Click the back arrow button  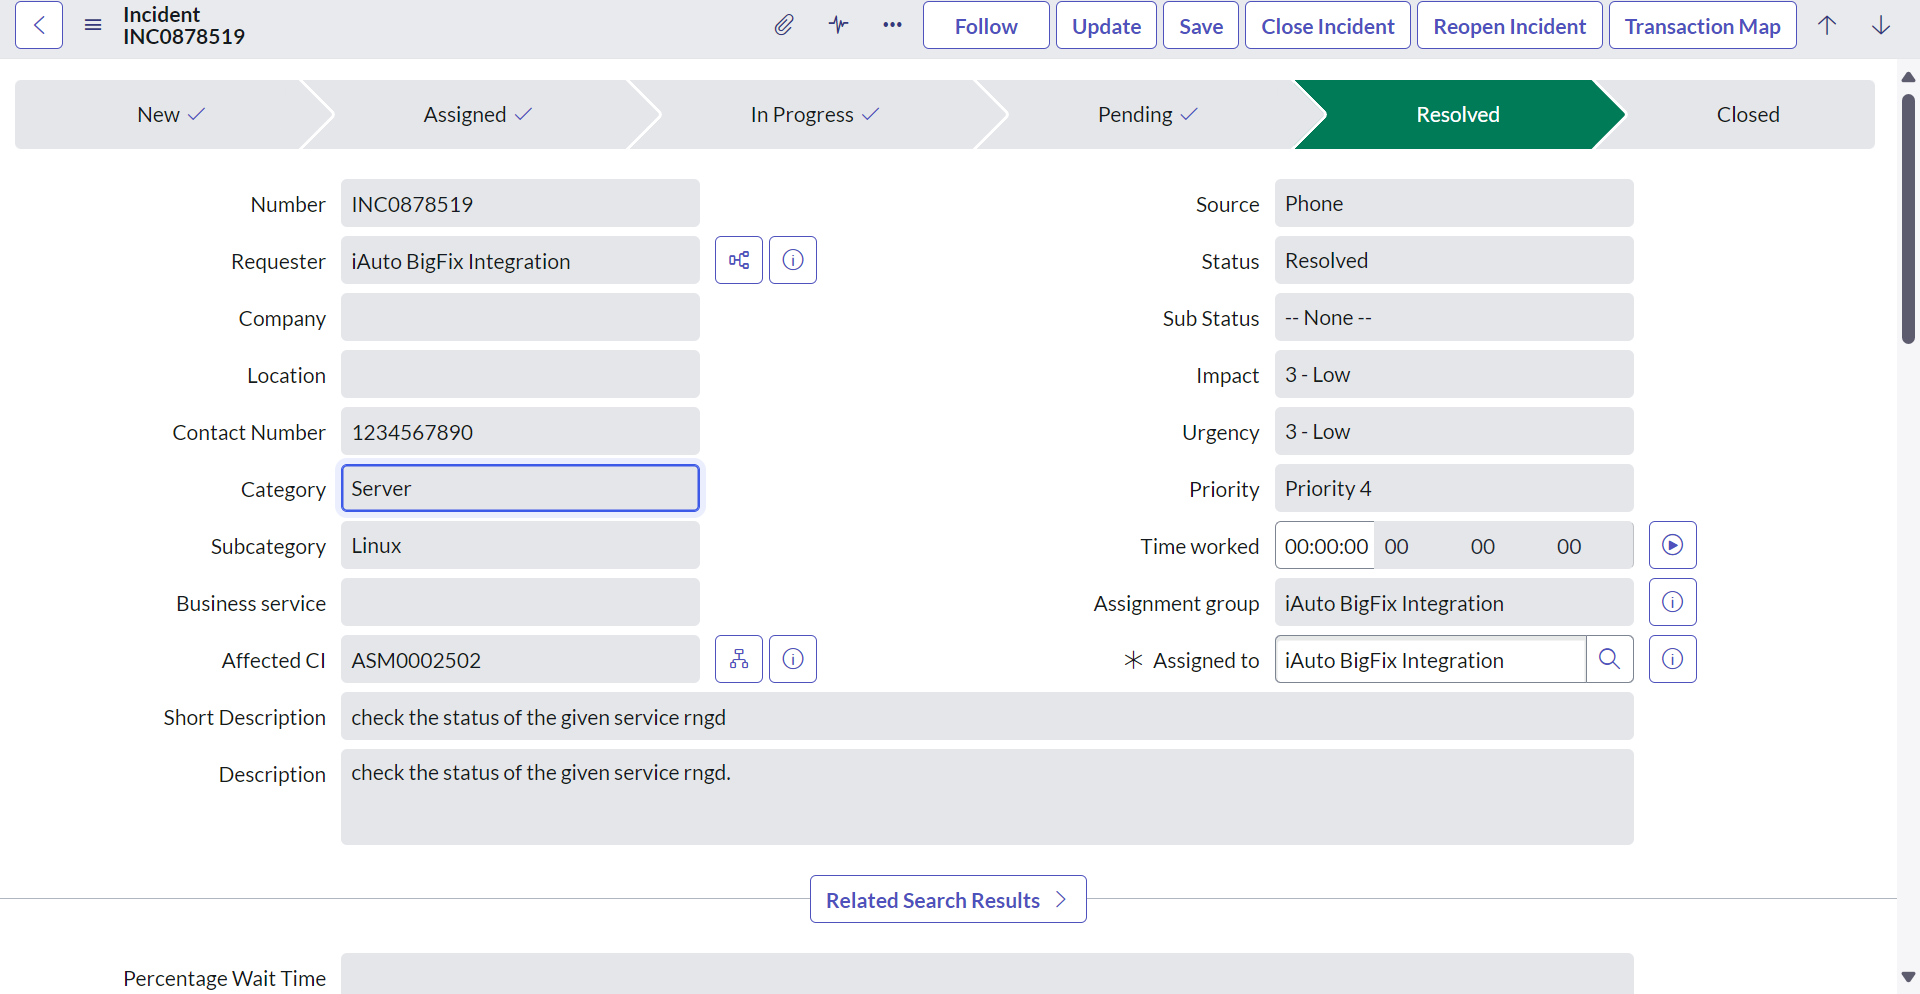click(39, 25)
